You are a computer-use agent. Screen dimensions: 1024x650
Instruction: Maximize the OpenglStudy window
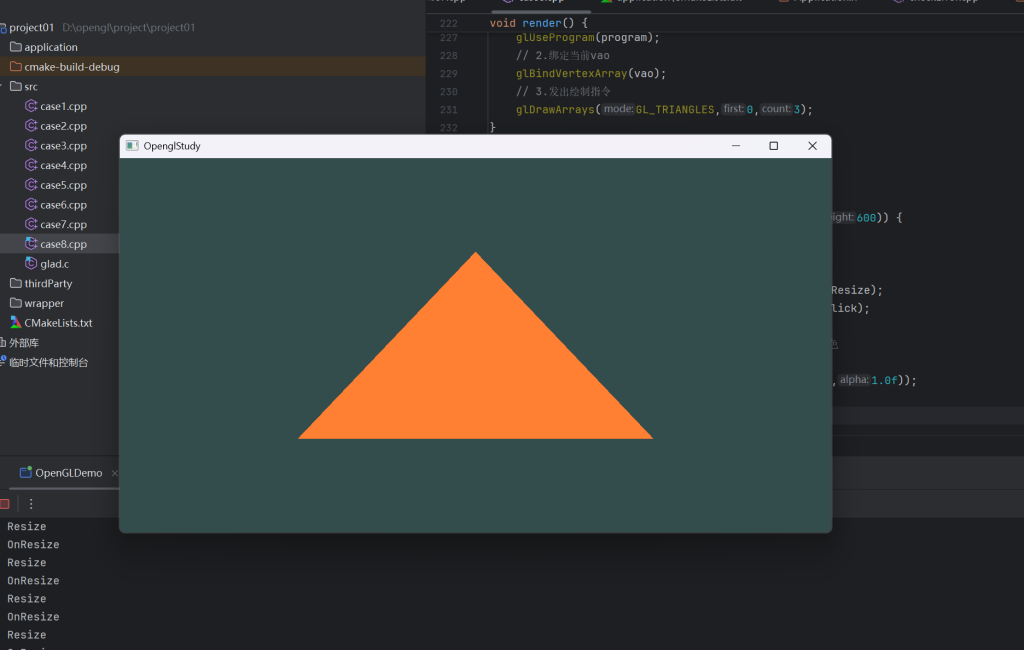(773, 146)
